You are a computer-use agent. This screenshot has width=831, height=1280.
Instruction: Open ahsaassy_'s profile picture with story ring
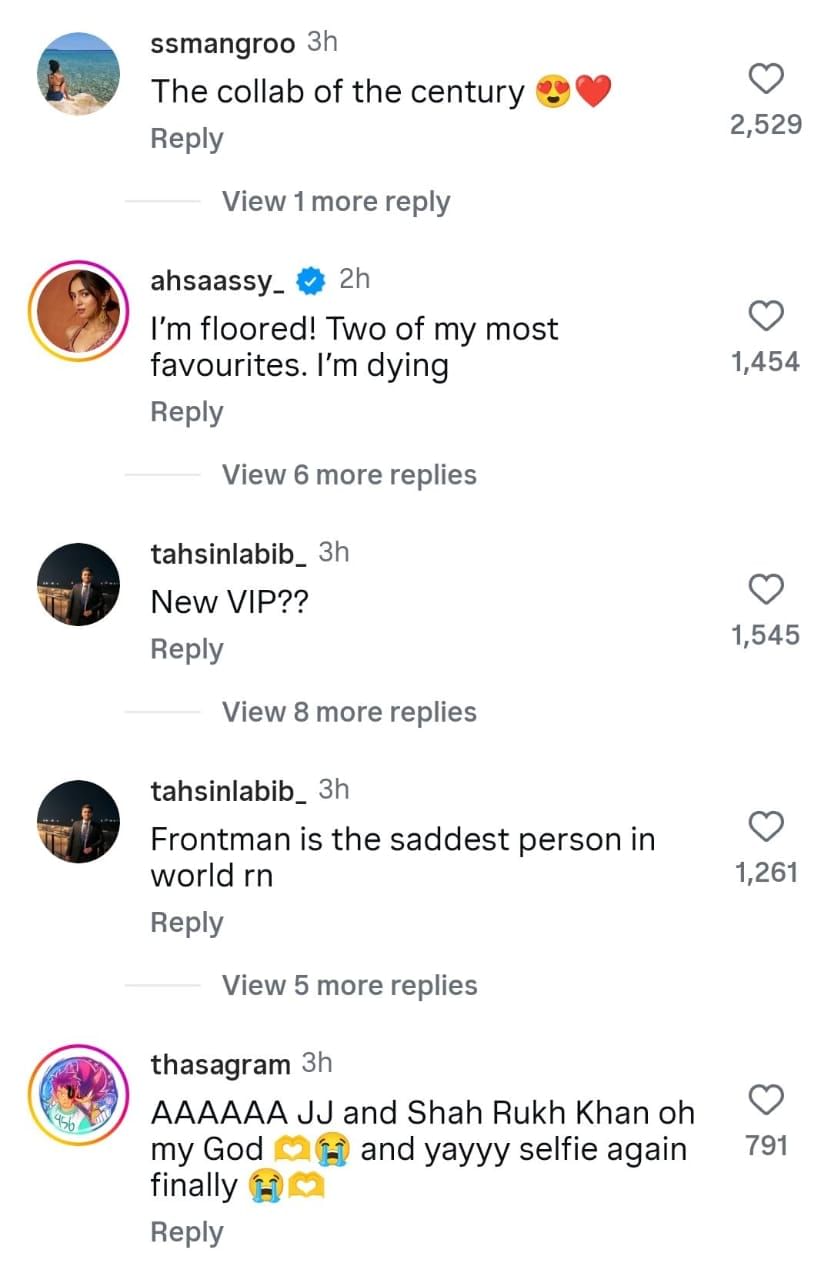(78, 310)
